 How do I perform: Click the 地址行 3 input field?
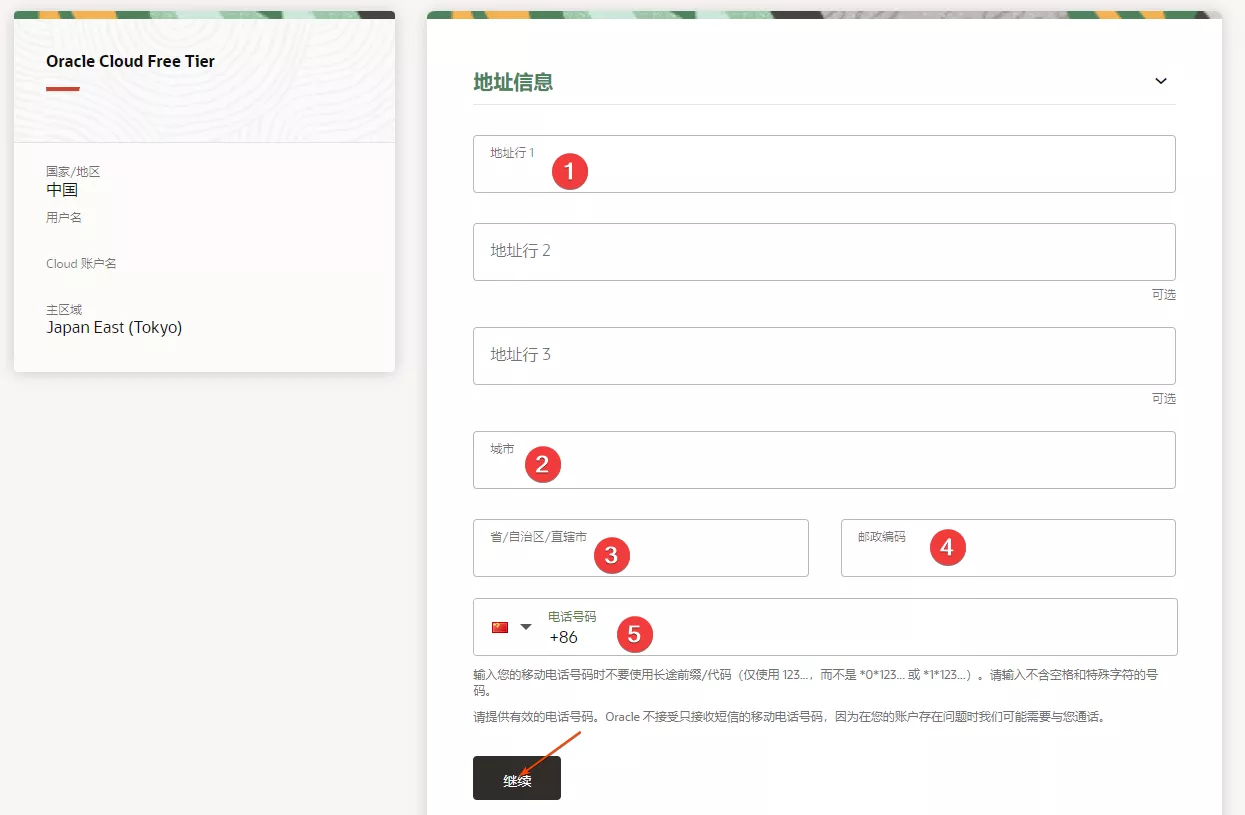[x=824, y=356]
